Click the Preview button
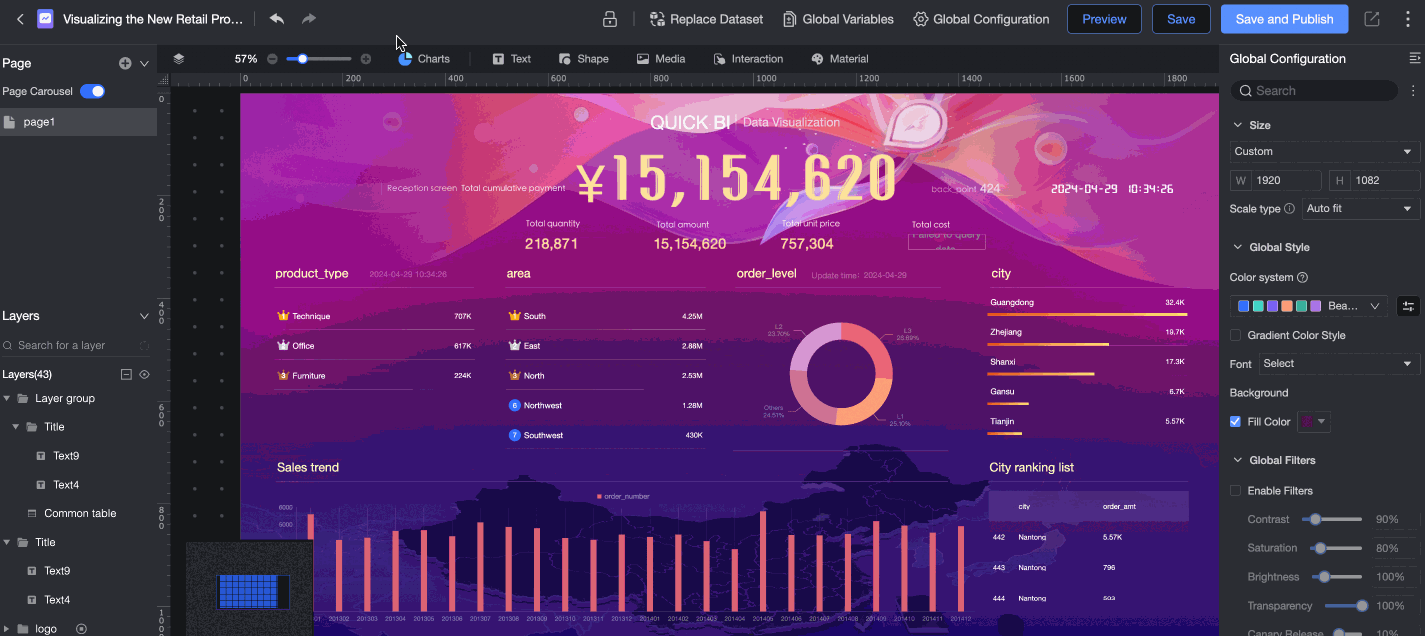The width and height of the screenshot is (1425, 636). pyautogui.click(x=1104, y=19)
